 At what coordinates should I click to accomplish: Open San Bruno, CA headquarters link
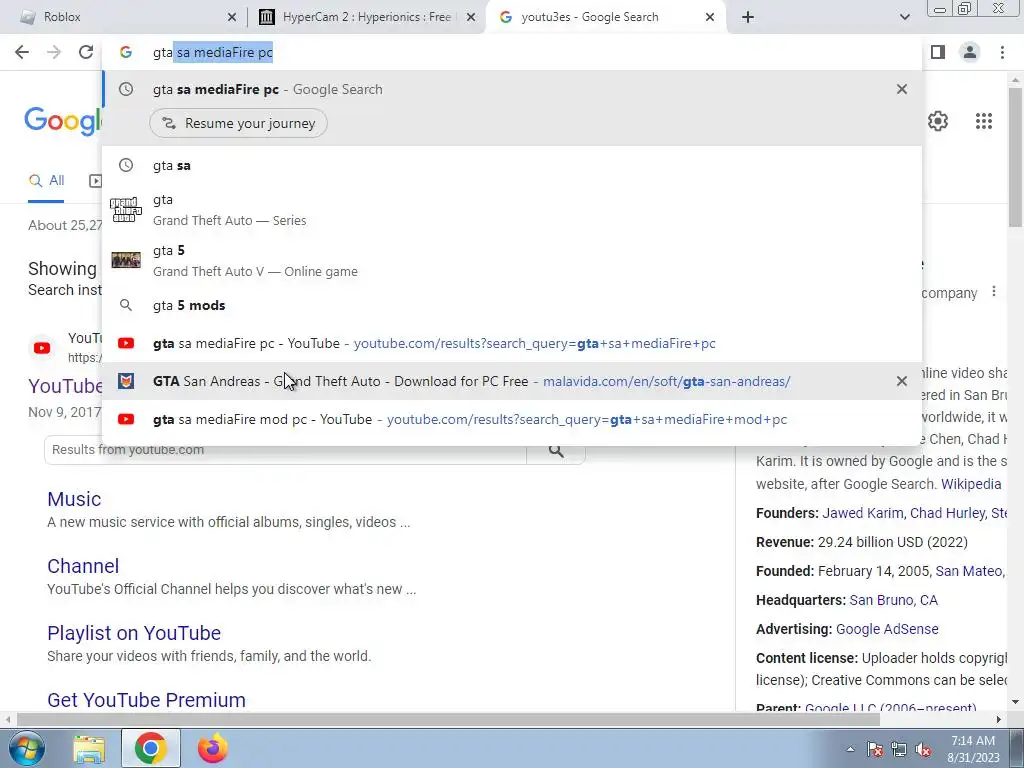click(893, 600)
